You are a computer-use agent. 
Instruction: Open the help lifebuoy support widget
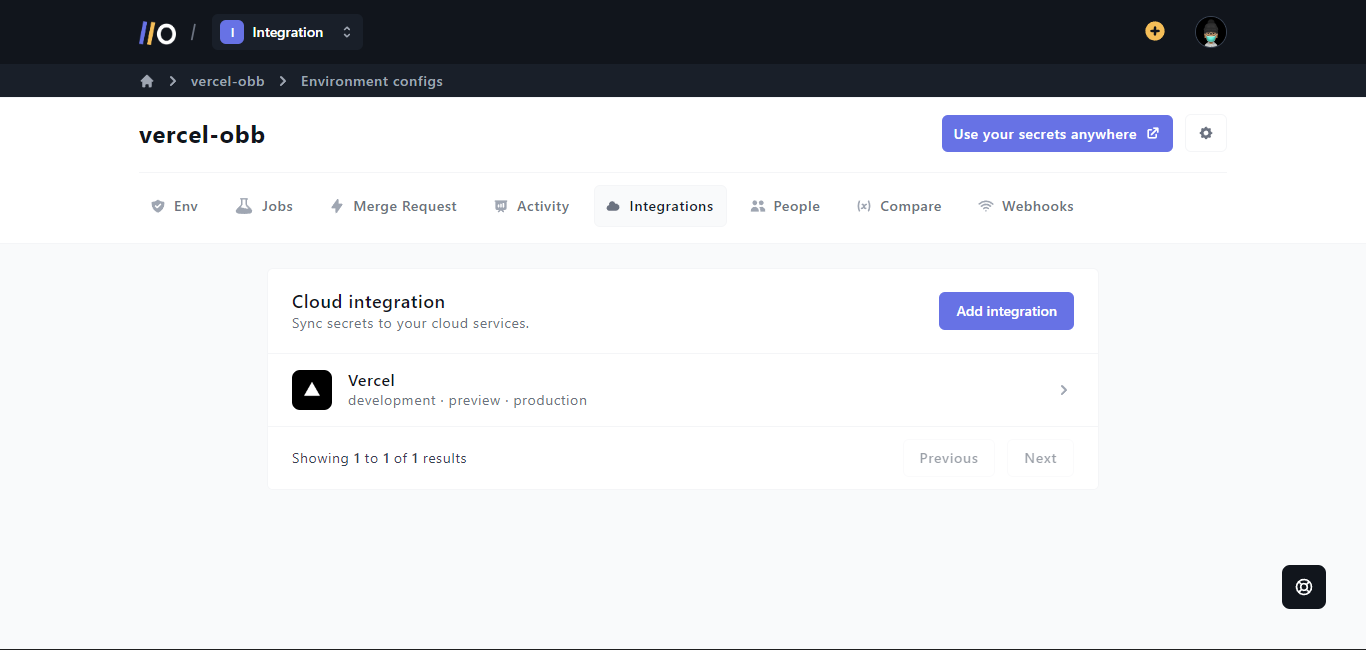(1304, 587)
